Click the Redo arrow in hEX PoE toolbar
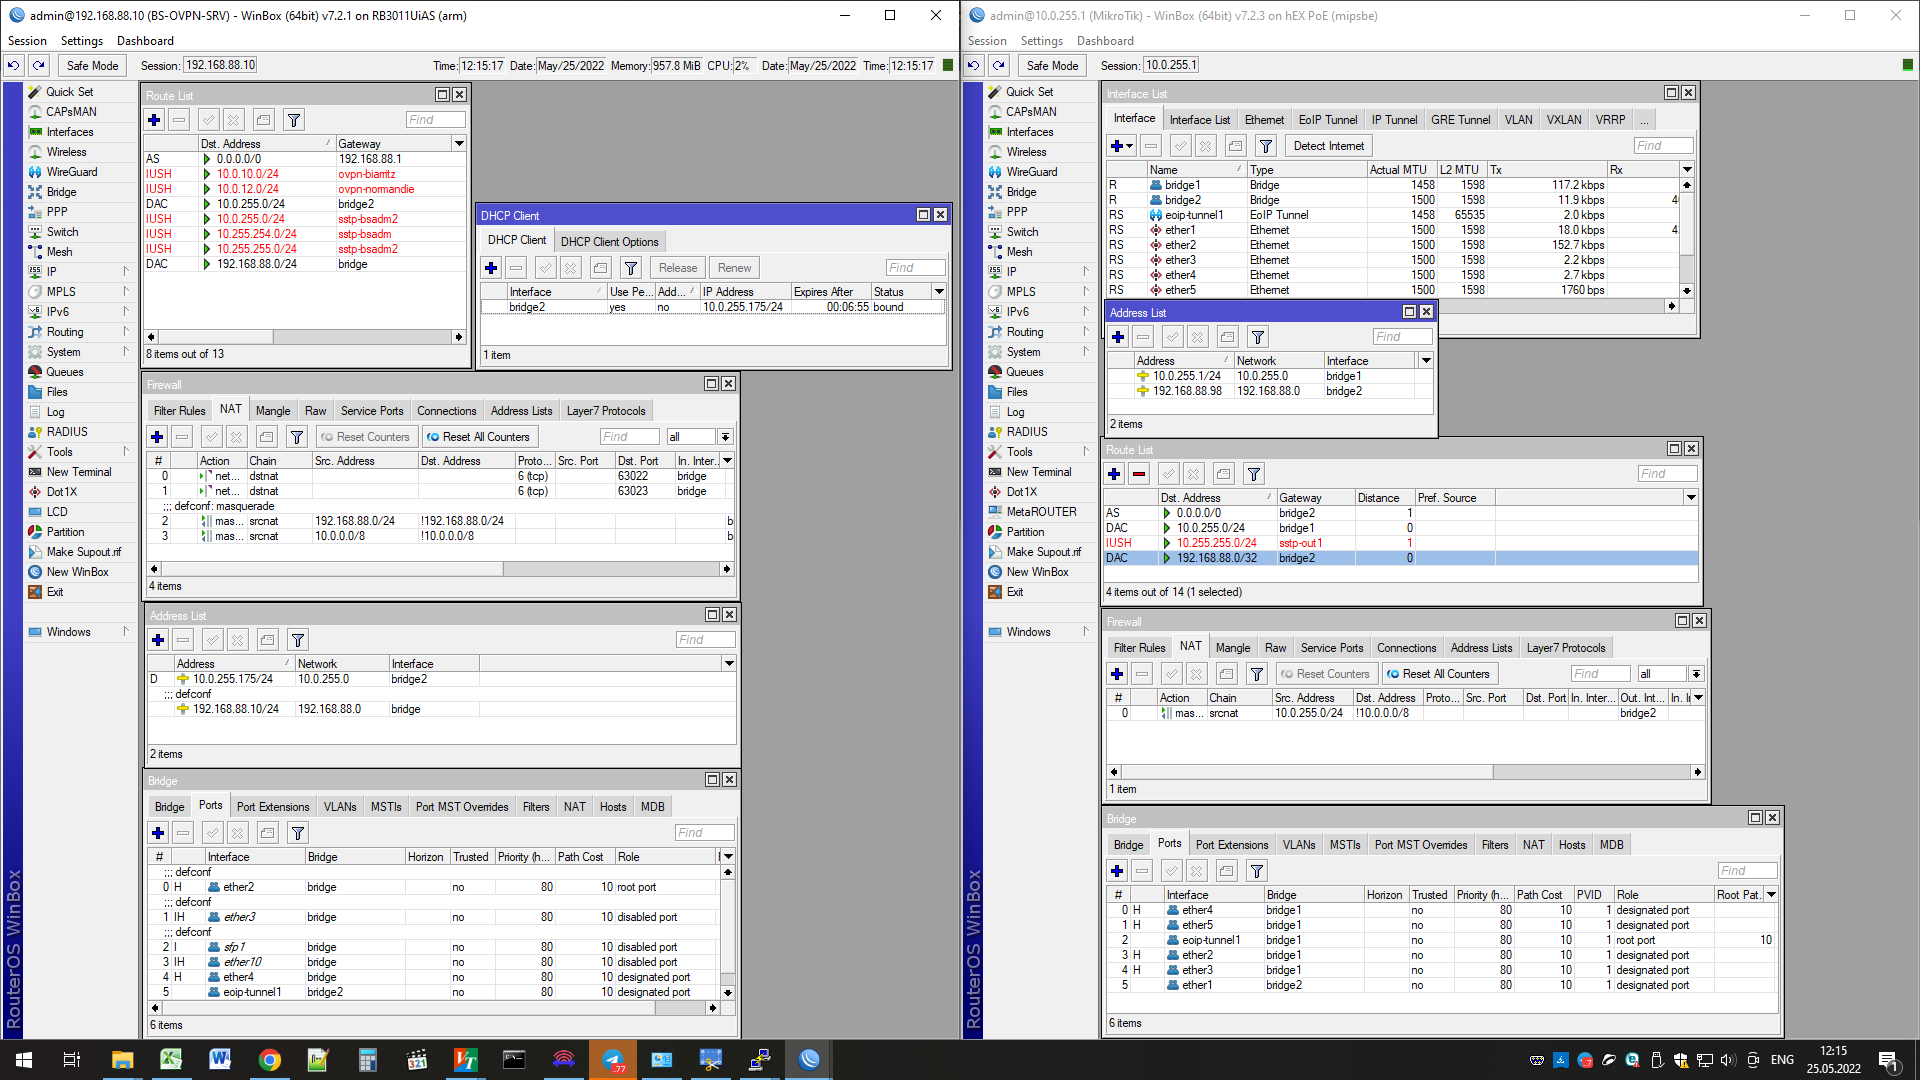The image size is (1920, 1080). [998, 66]
